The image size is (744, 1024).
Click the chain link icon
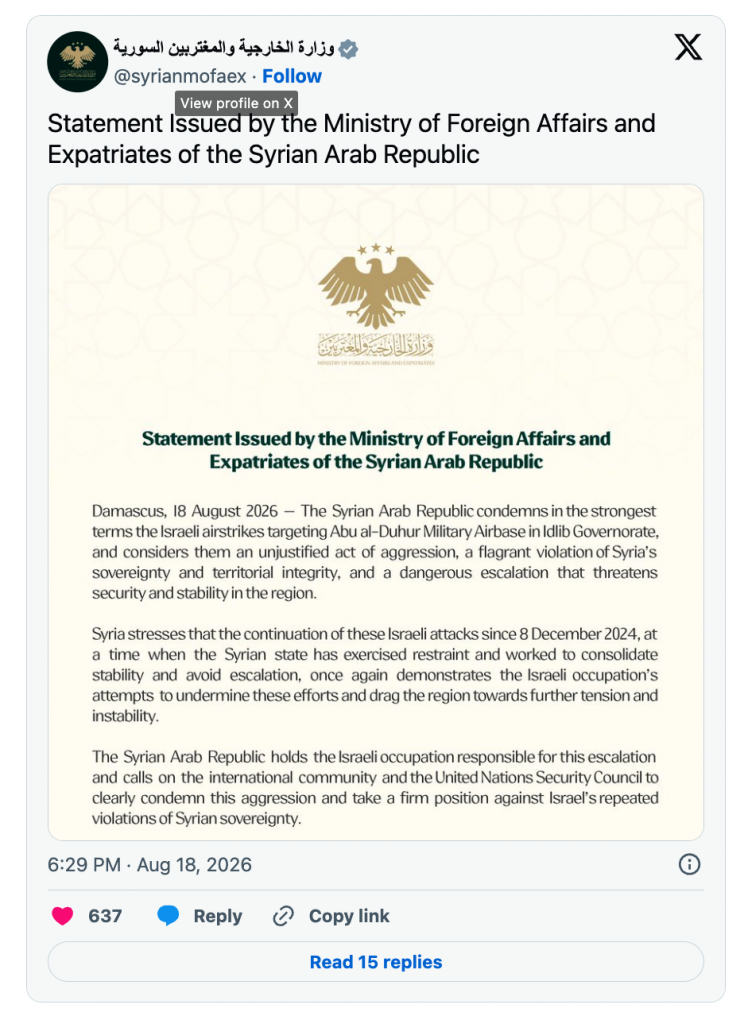[283, 916]
